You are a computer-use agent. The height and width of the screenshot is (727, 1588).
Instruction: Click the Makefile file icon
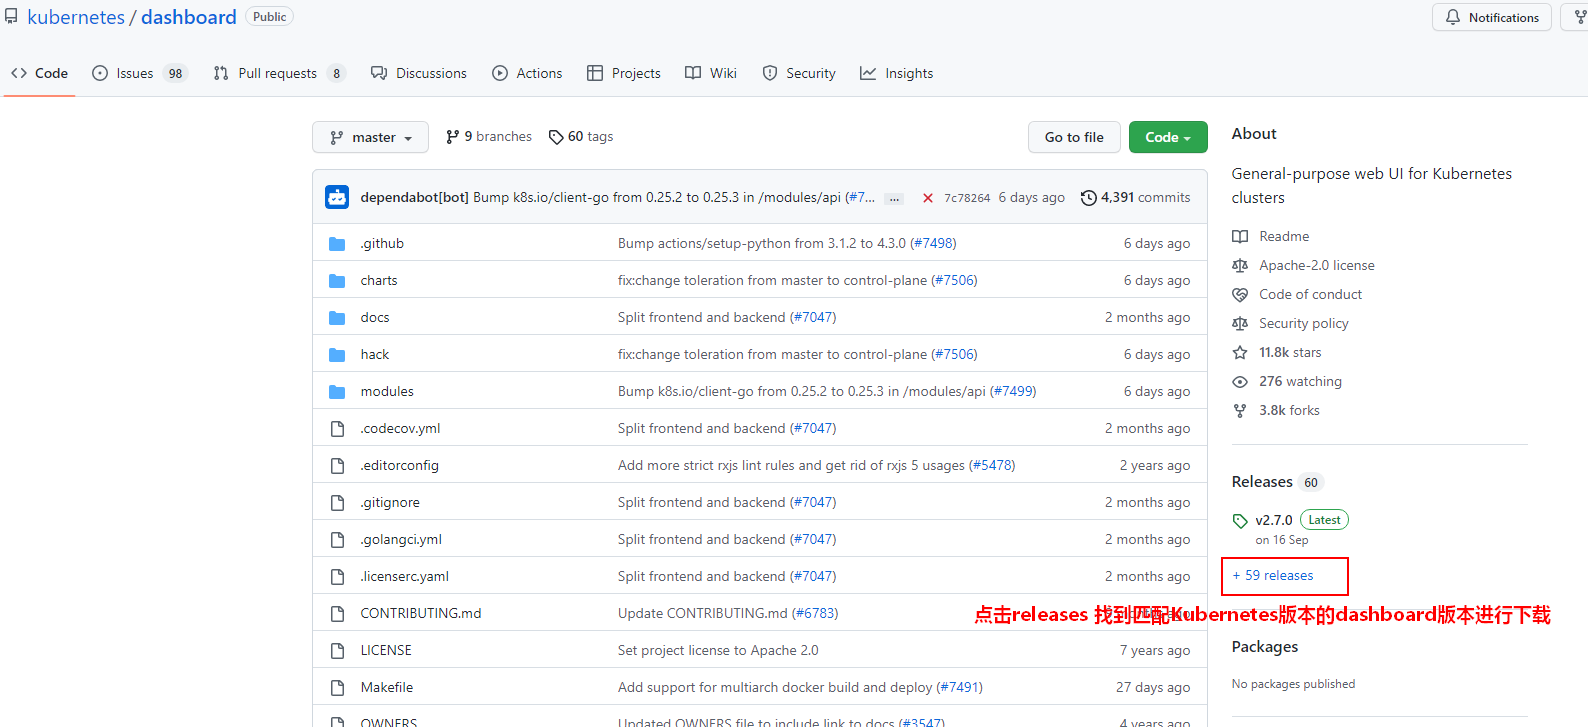coord(337,688)
